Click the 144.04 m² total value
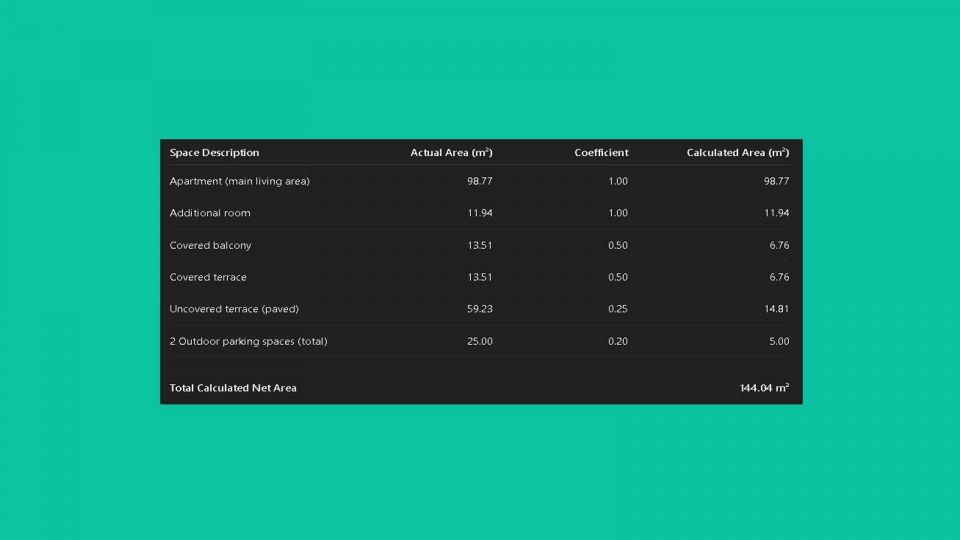The height and width of the screenshot is (540, 960). pyautogui.click(x=764, y=388)
